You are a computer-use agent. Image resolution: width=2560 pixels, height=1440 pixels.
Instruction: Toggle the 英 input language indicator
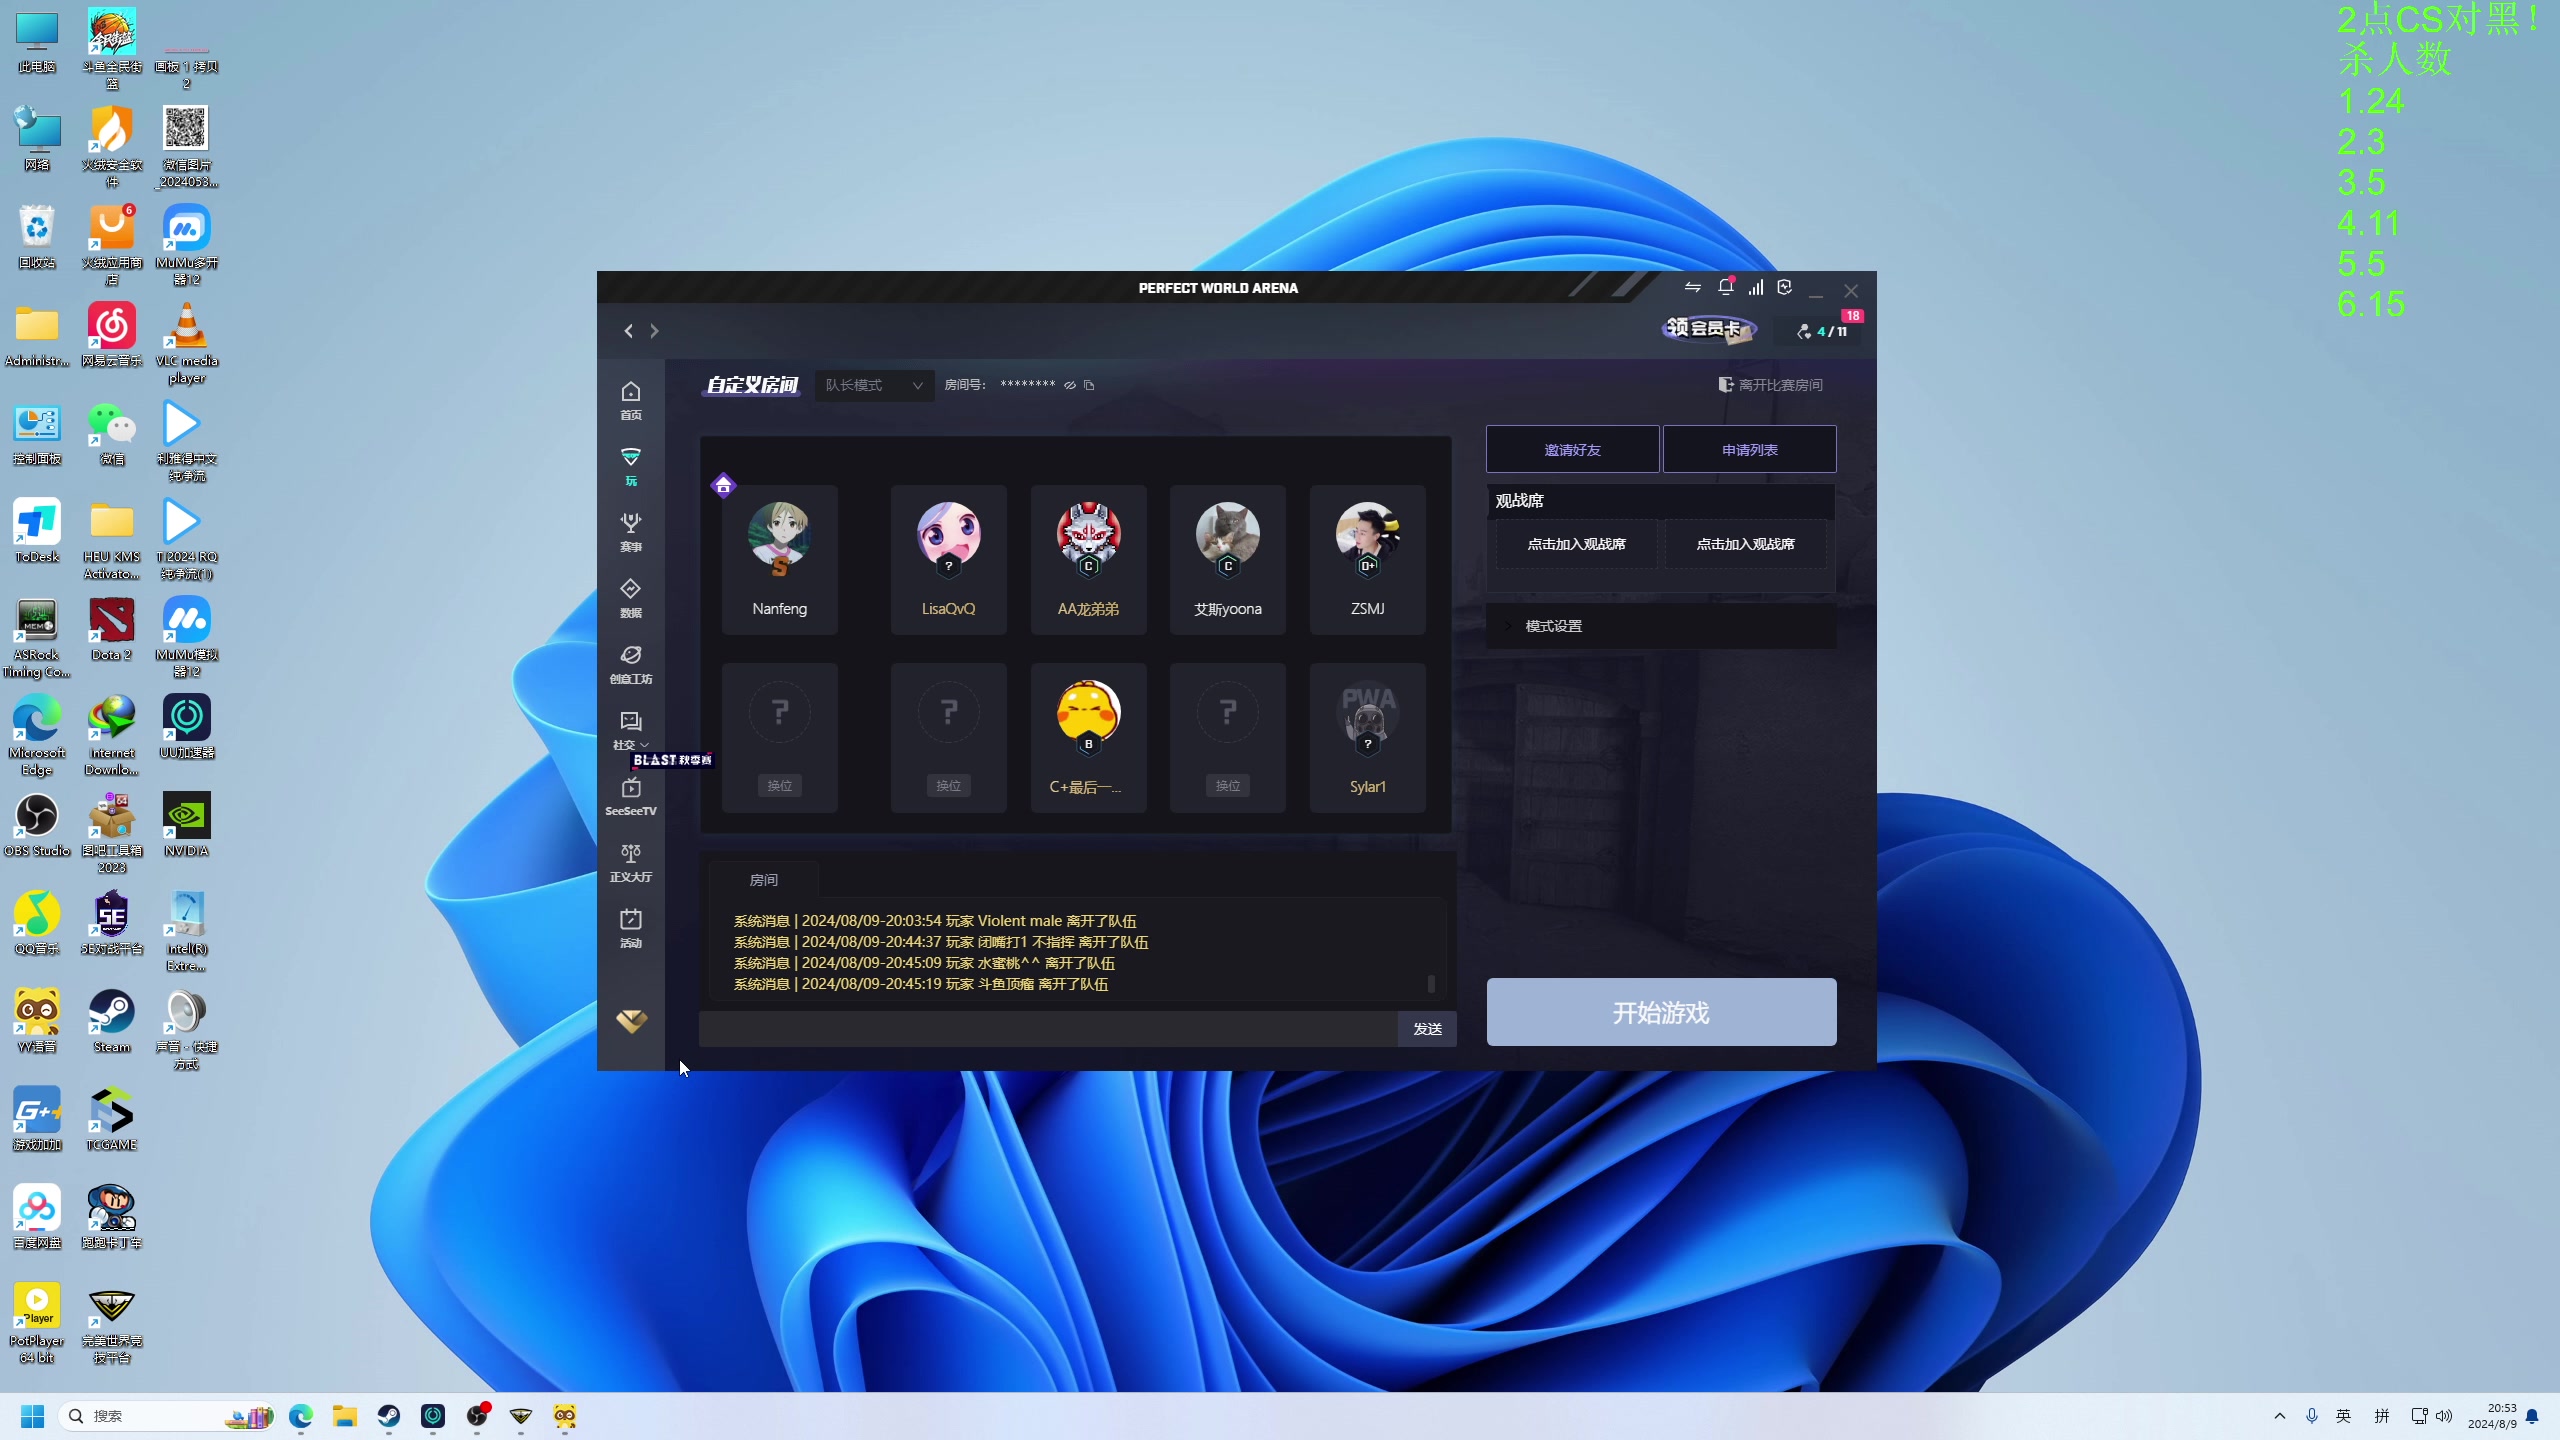(x=2343, y=1416)
